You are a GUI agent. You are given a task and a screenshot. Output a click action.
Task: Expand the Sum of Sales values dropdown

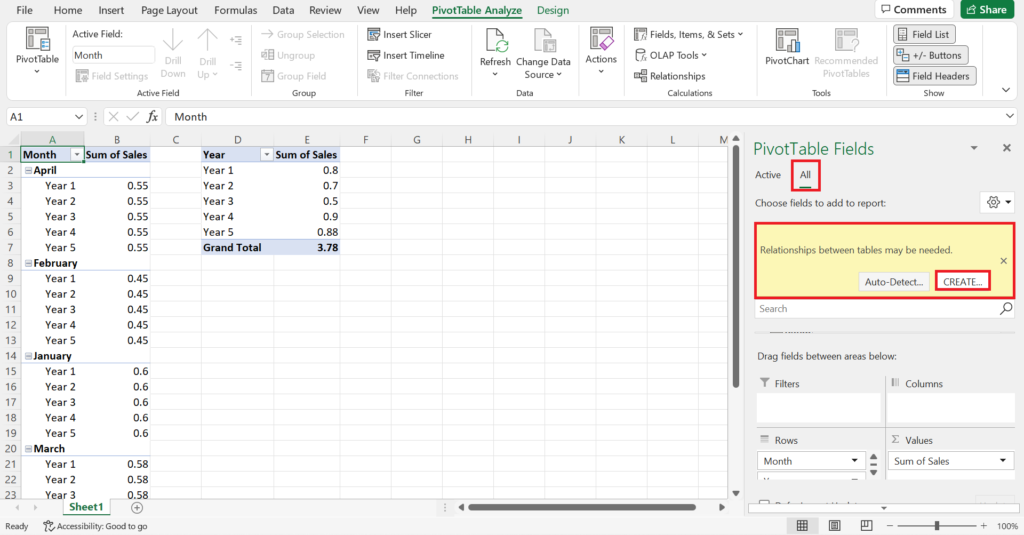(1003, 461)
